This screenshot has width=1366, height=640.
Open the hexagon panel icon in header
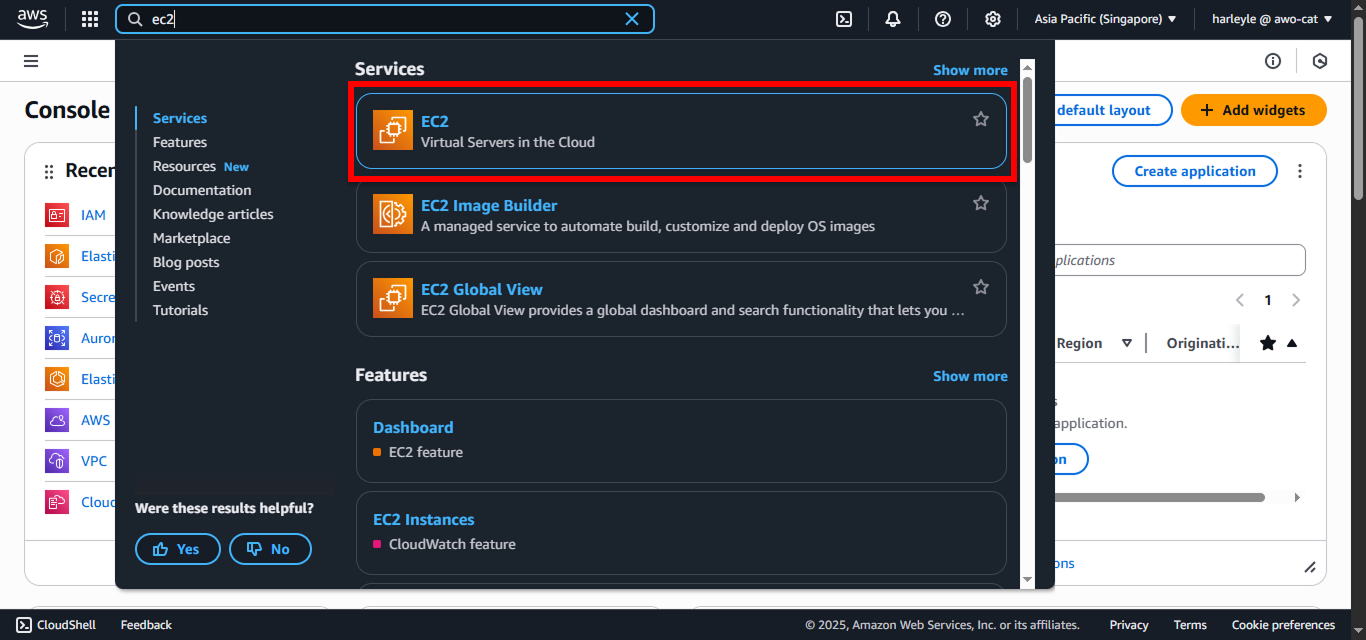point(1320,61)
